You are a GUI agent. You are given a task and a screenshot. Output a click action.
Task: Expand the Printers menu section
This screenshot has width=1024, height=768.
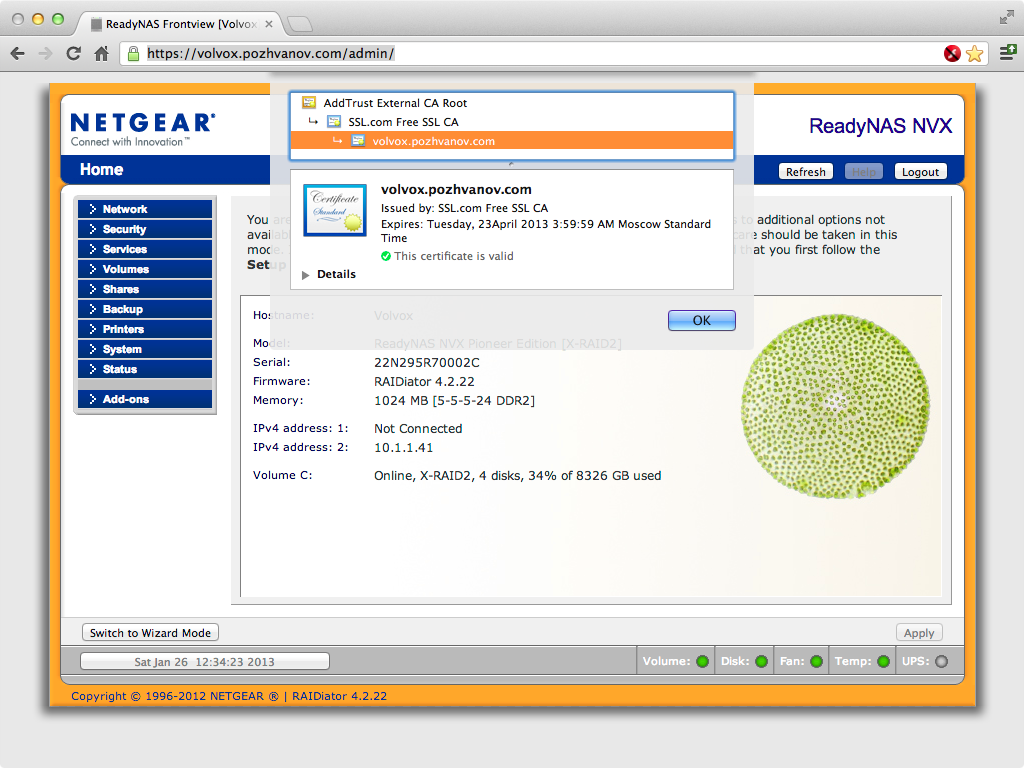coord(145,329)
